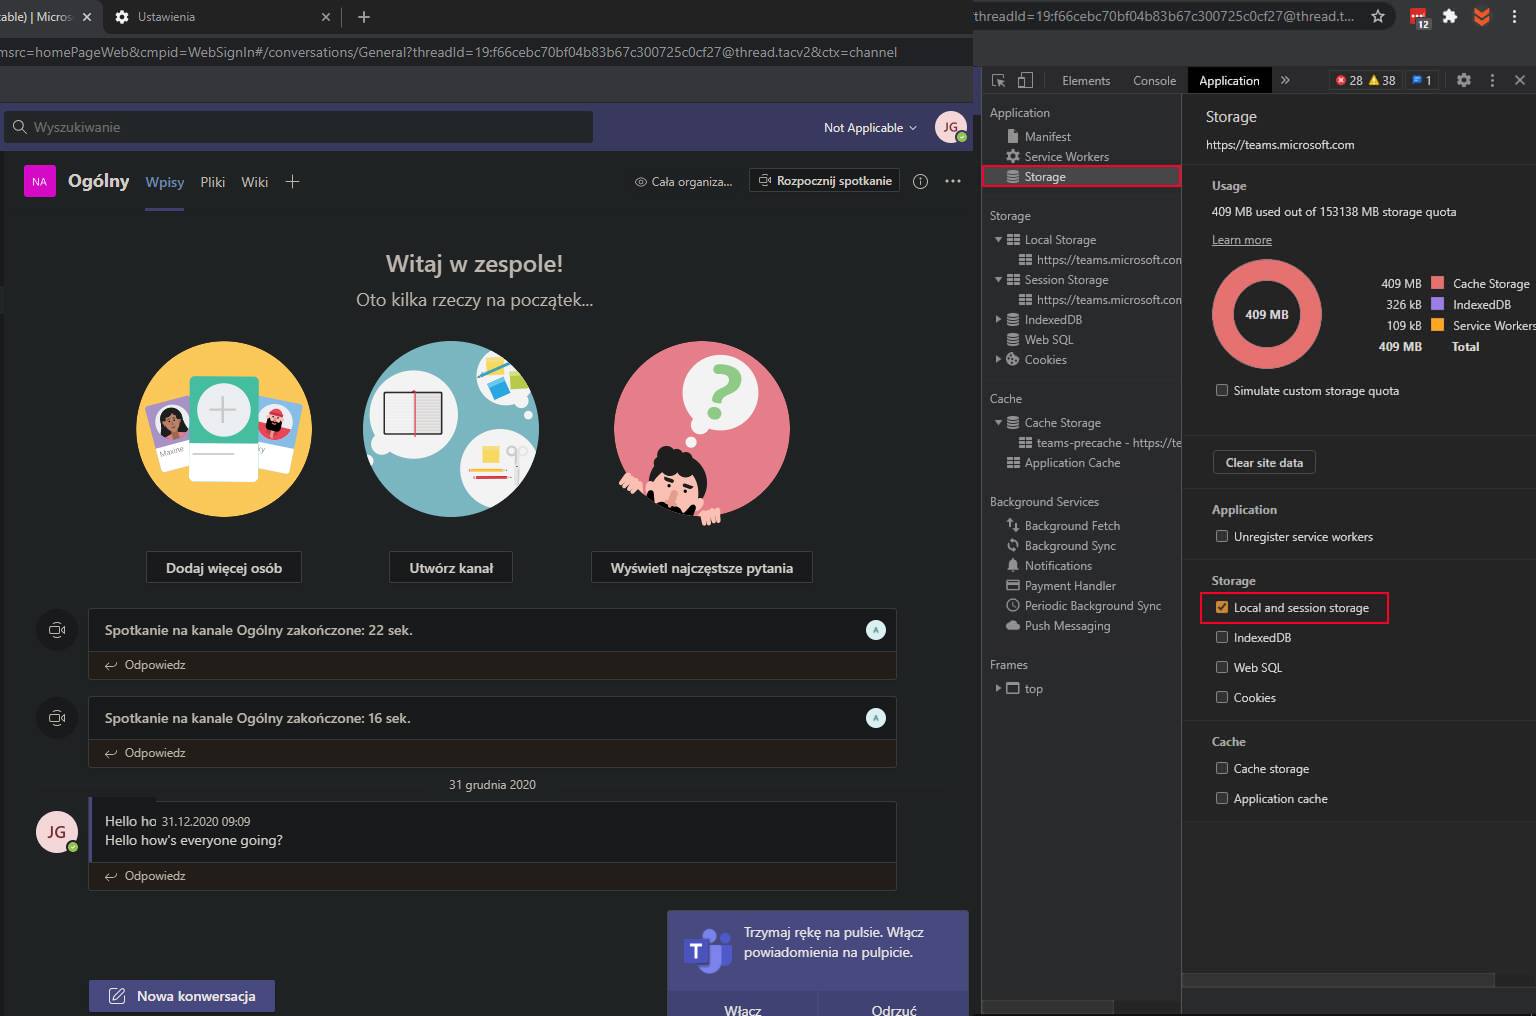Click the red calendar extension icon
Screen dimensions: 1536x1016
(x=1419, y=17)
